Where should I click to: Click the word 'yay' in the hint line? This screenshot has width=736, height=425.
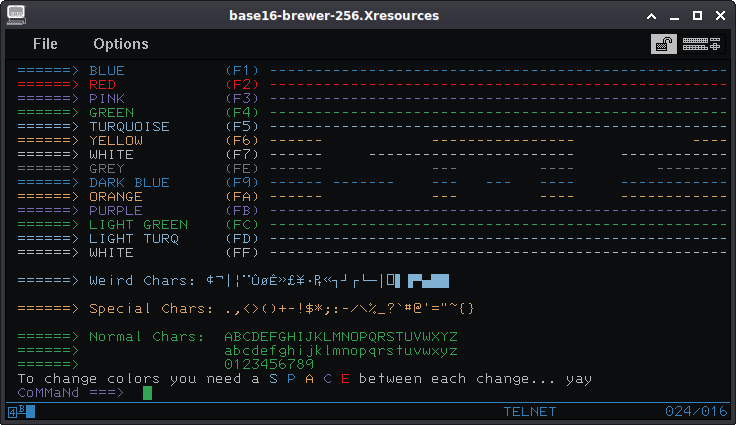click(579, 379)
